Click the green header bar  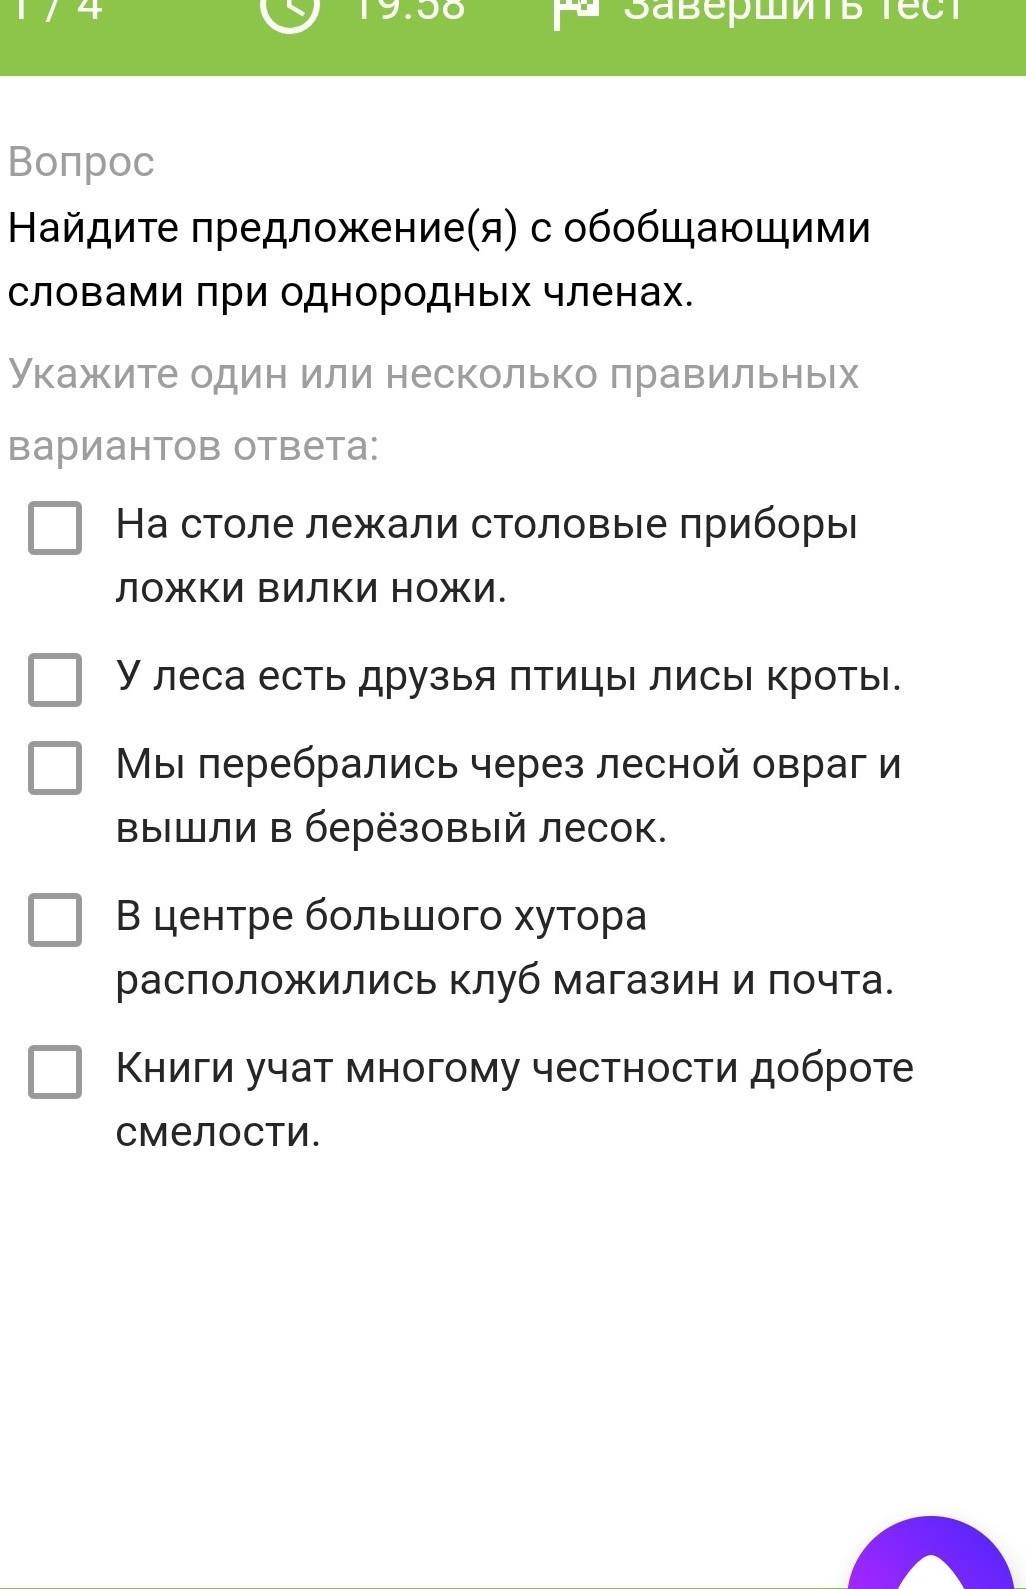[513, 37]
